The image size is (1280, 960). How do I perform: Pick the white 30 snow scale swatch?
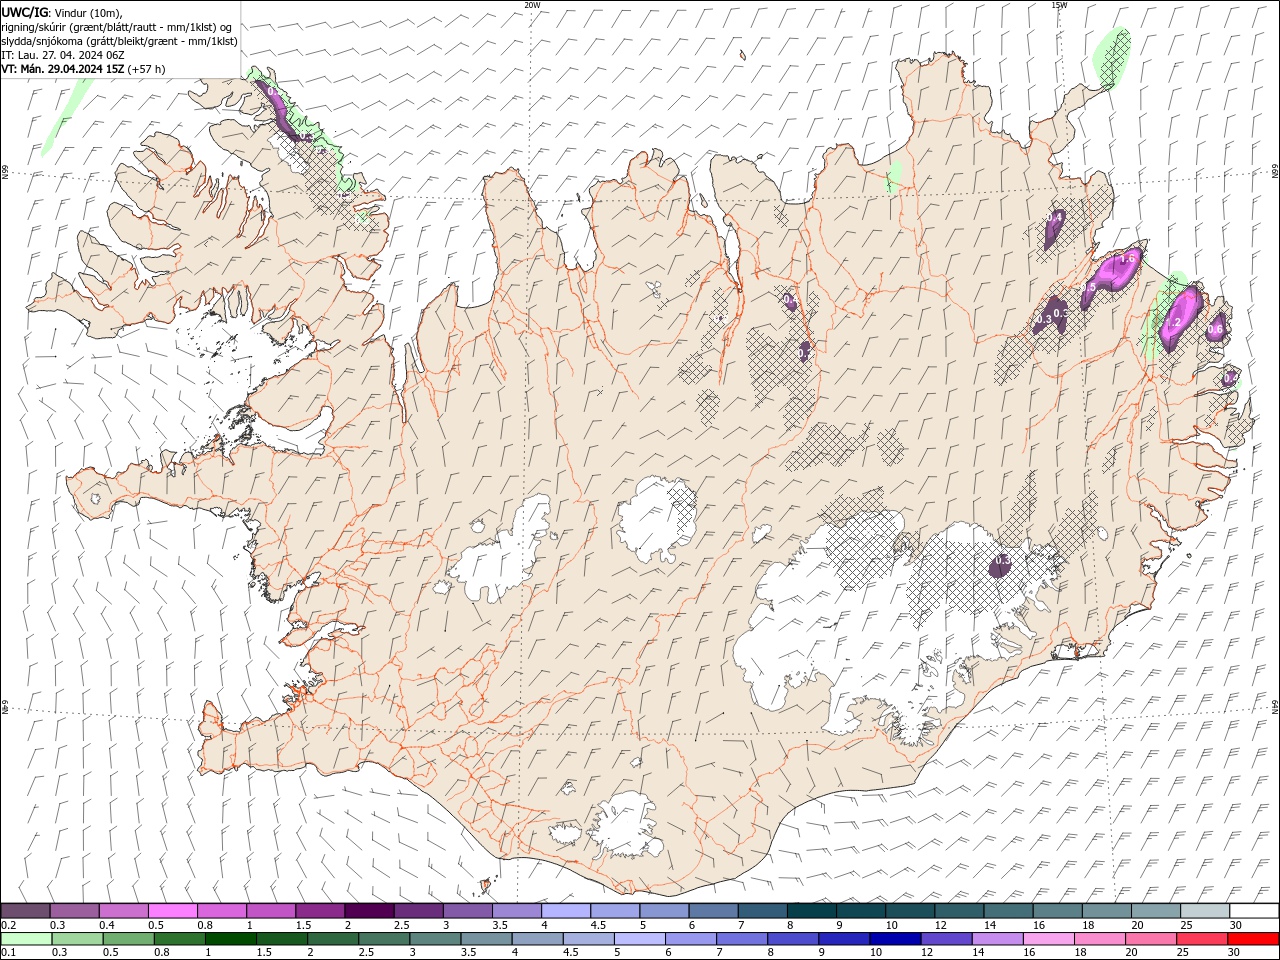tap(1254, 911)
